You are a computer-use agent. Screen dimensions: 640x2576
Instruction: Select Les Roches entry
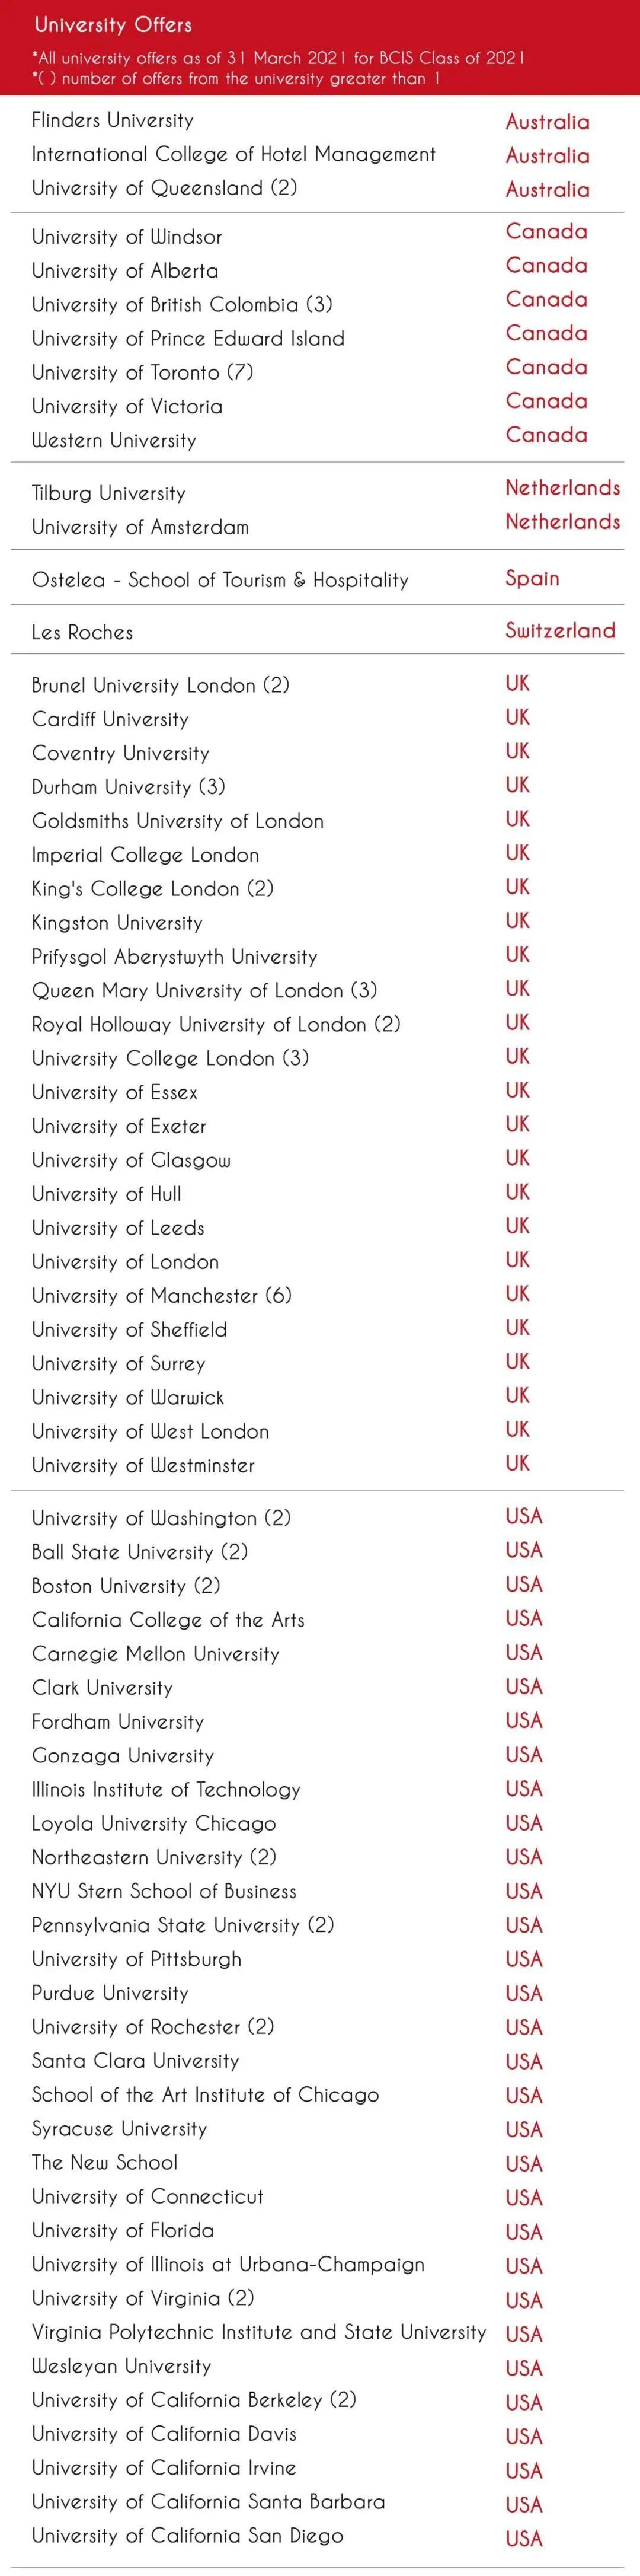(82, 632)
